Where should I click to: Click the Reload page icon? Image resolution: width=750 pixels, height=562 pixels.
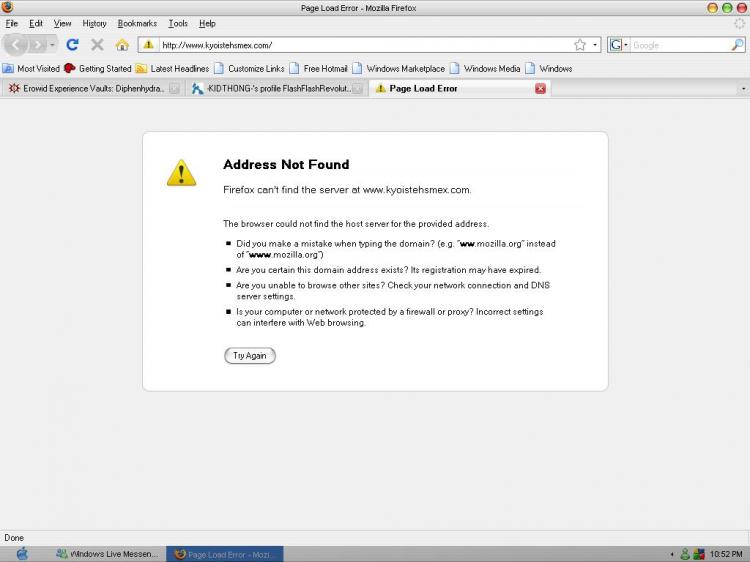pyautogui.click(x=72, y=45)
